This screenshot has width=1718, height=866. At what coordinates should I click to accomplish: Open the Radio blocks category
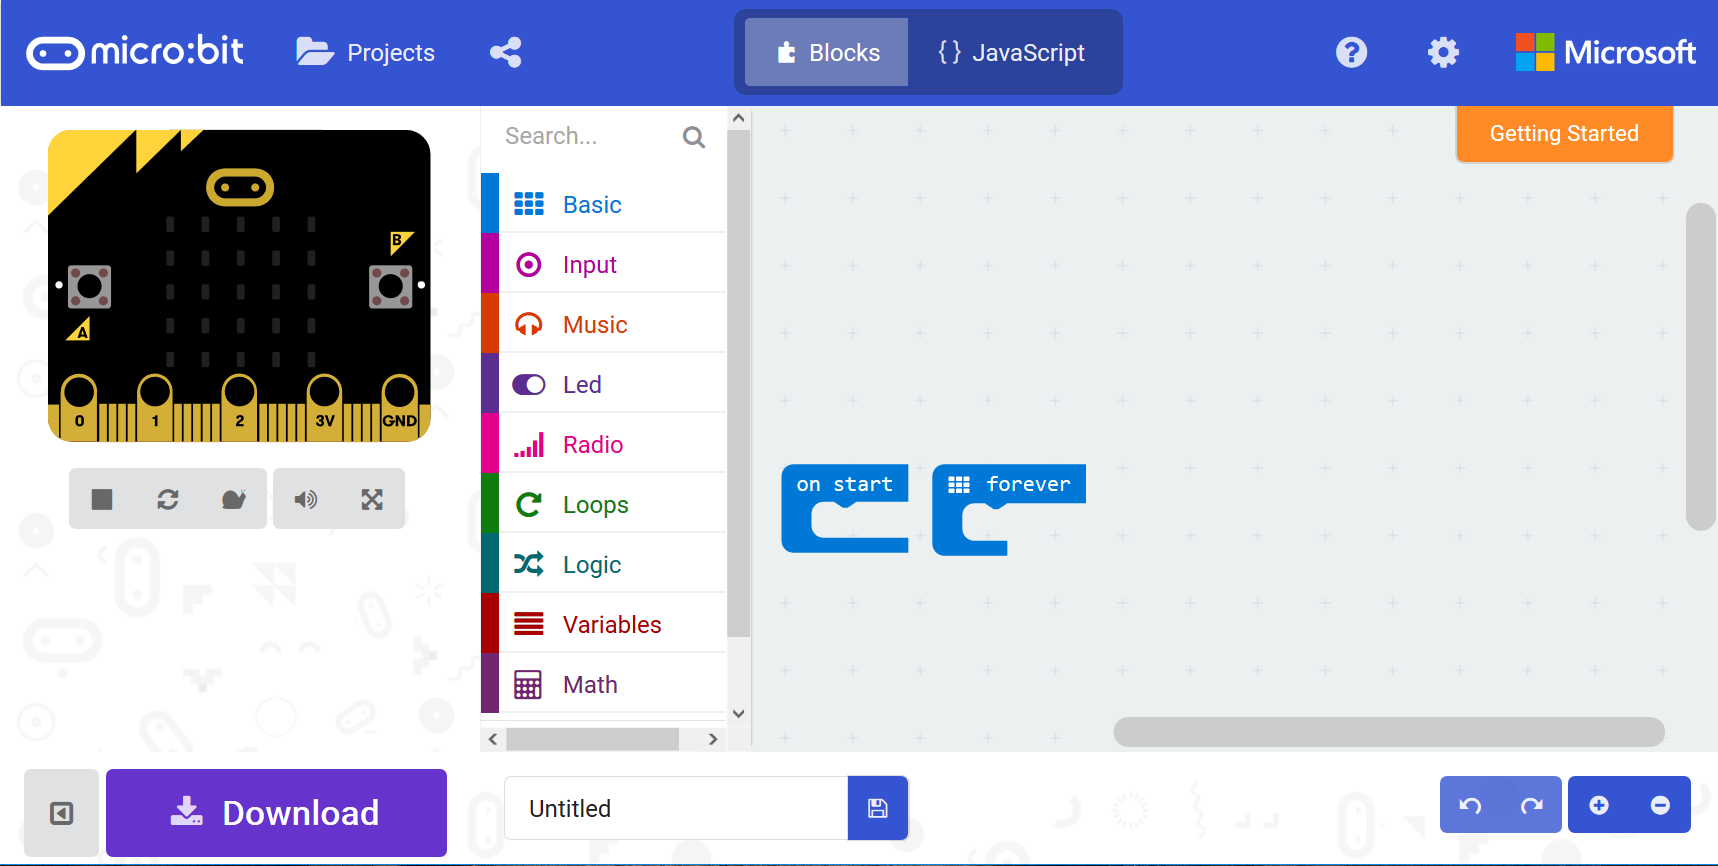603,444
